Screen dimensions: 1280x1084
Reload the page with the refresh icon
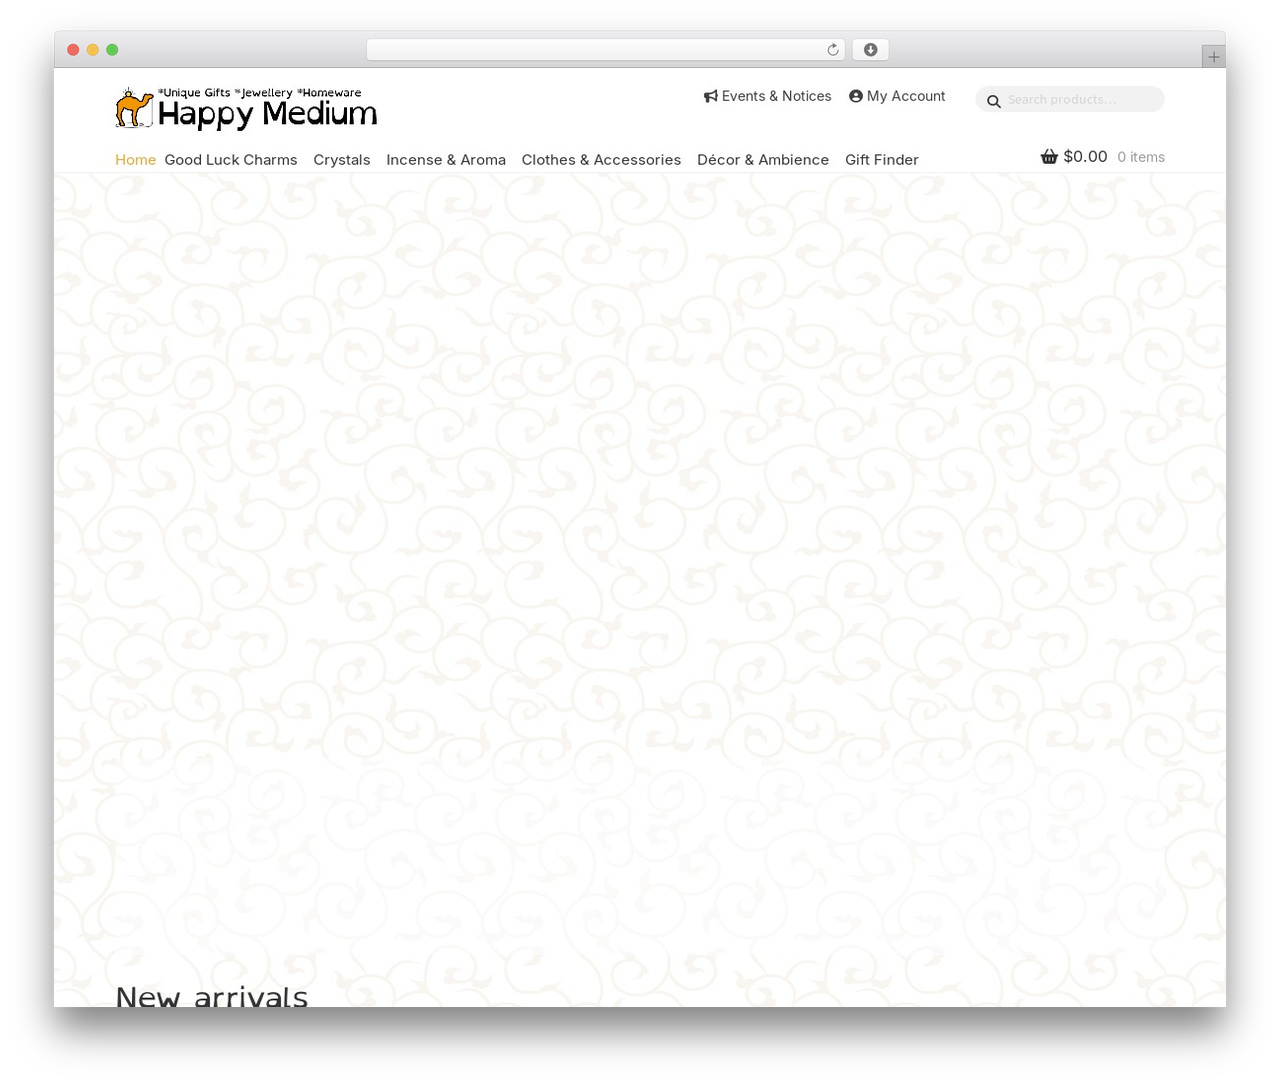coord(833,50)
